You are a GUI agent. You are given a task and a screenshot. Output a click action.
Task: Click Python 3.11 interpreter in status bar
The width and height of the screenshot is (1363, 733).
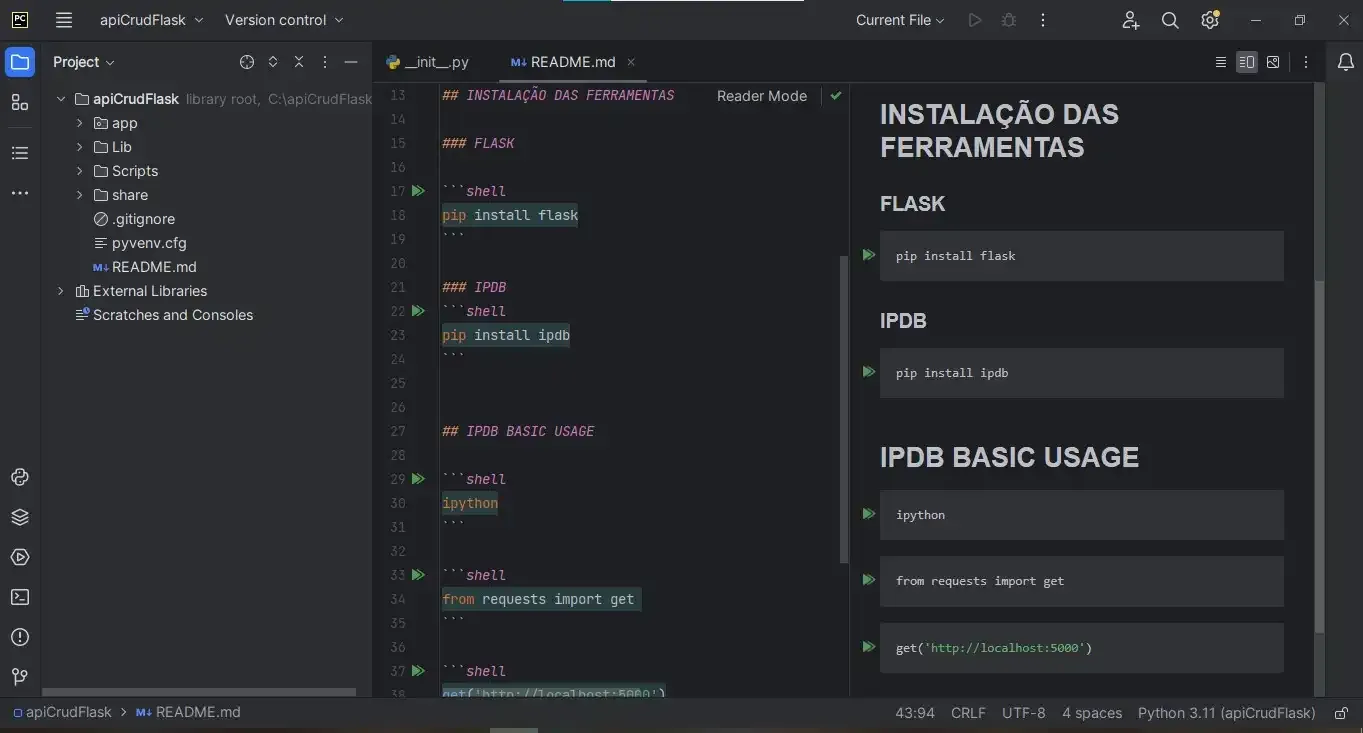[1226, 713]
